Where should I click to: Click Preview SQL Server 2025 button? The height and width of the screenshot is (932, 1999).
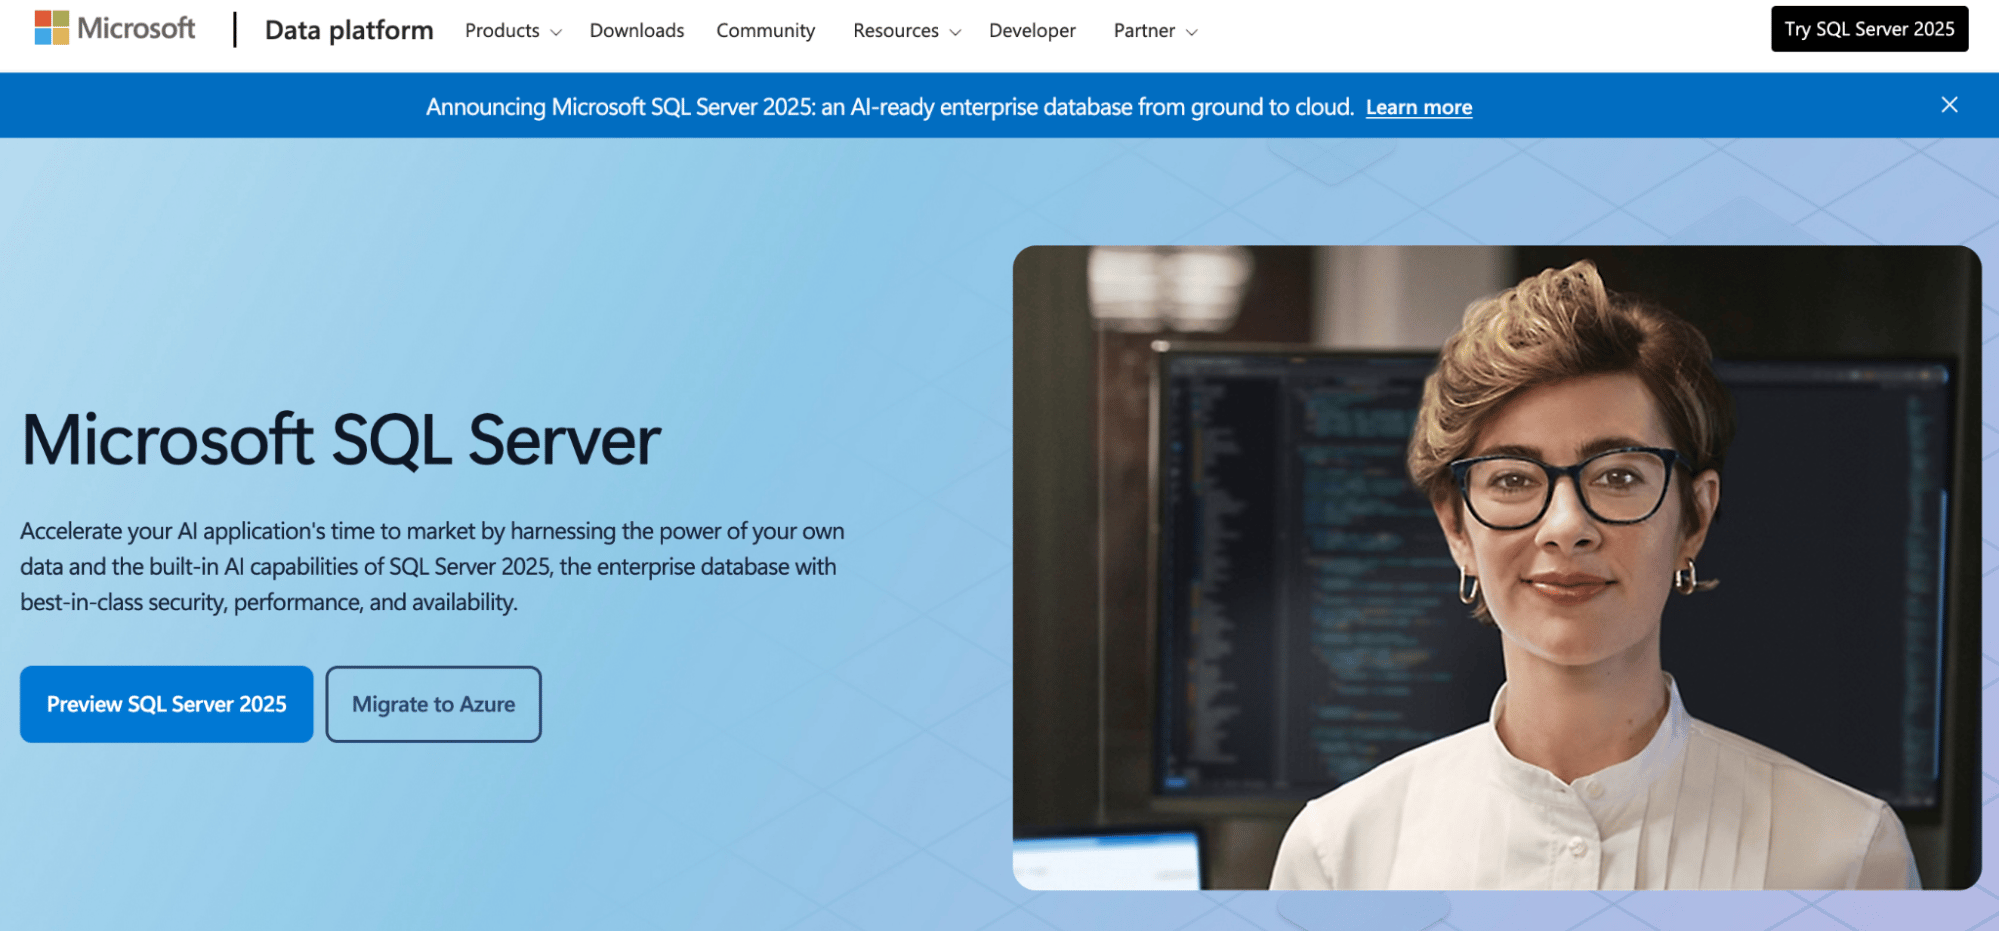pos(166,704)
